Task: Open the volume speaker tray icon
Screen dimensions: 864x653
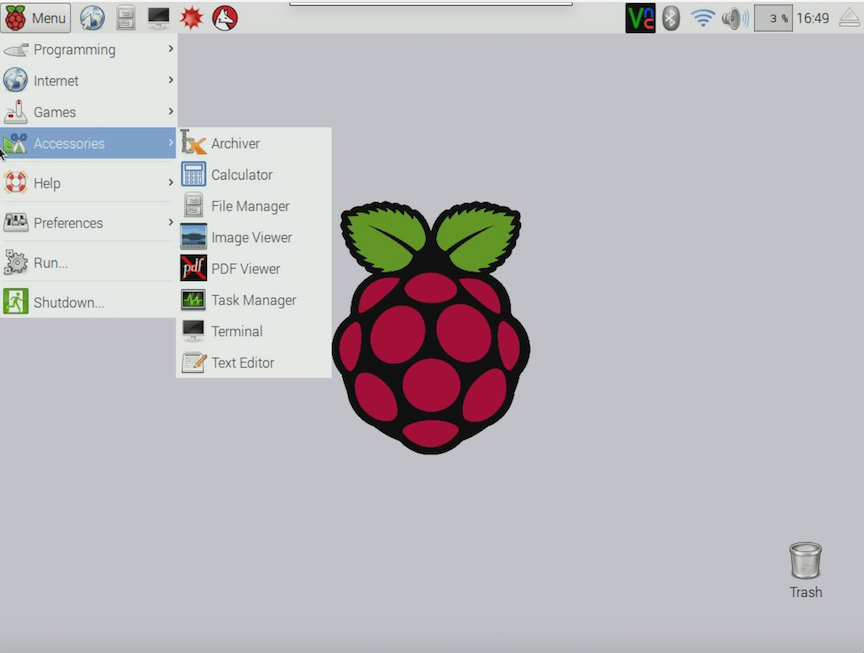Action: 735,18
